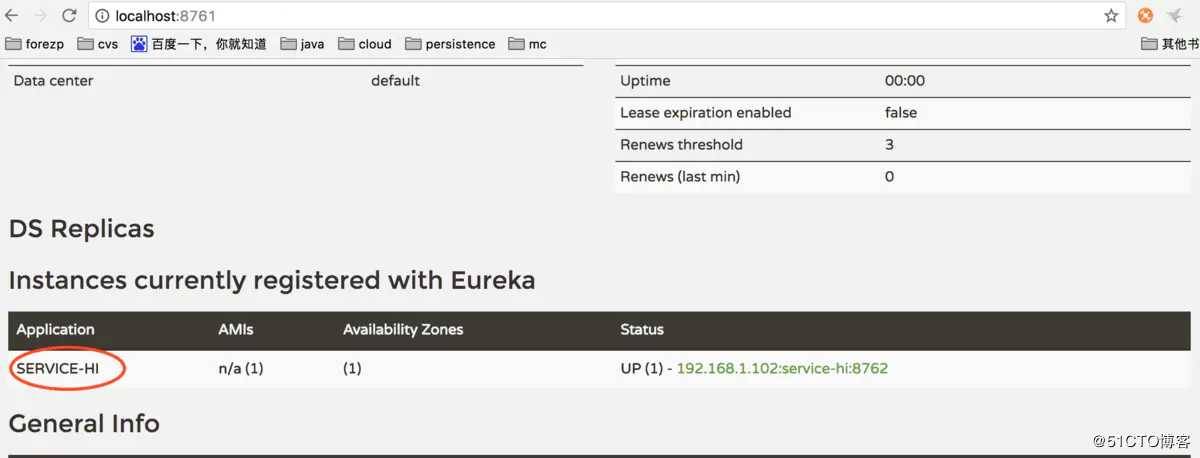Bookmark this page with the star icon
The width and height of the screenshot is (1200, 458).
click(x=1111, y=16)
